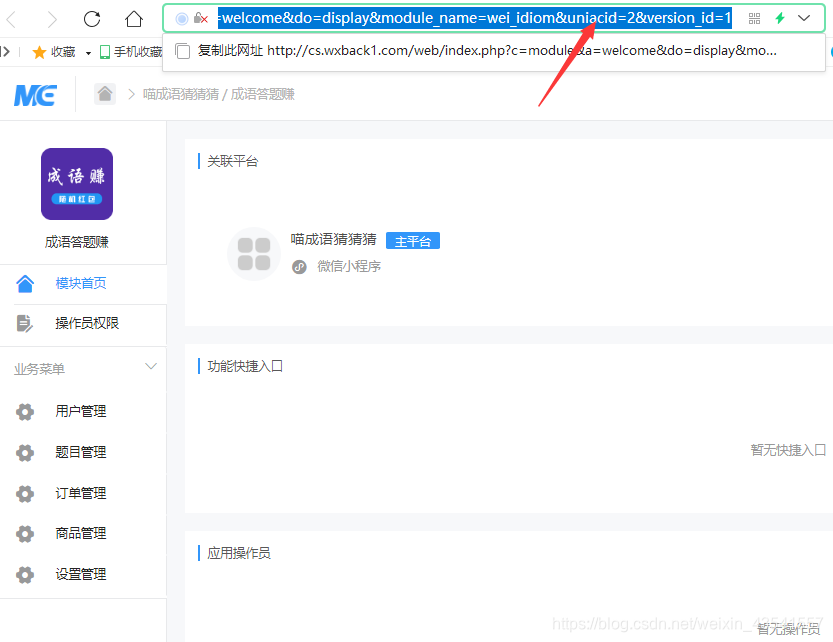Click the breadcrumb home icon
The image size is (833, 642).
click(x=107, y=93)
